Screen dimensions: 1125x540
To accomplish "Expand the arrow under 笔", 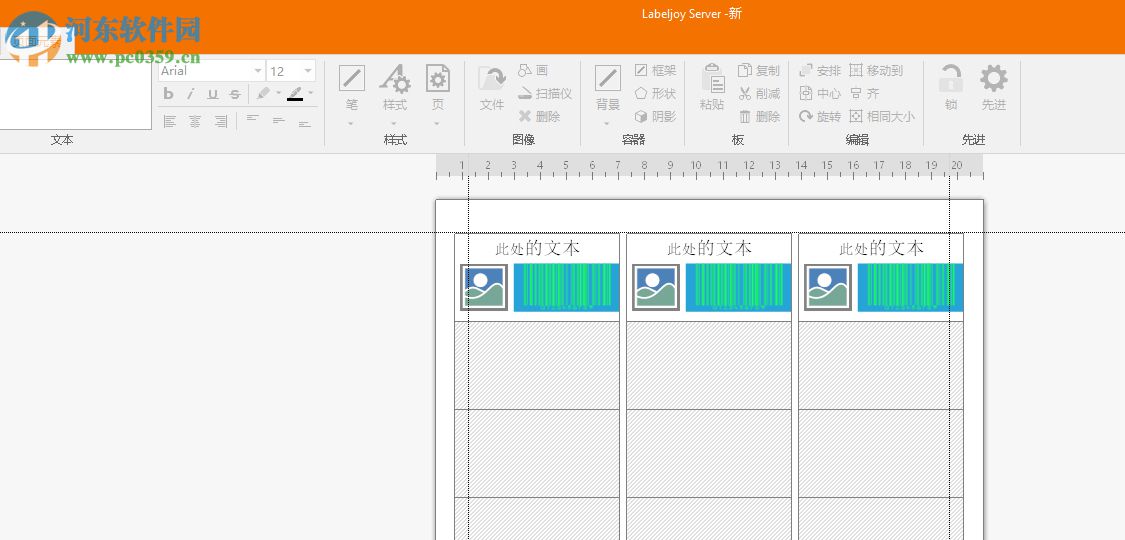I will click(x=352, y=123).
